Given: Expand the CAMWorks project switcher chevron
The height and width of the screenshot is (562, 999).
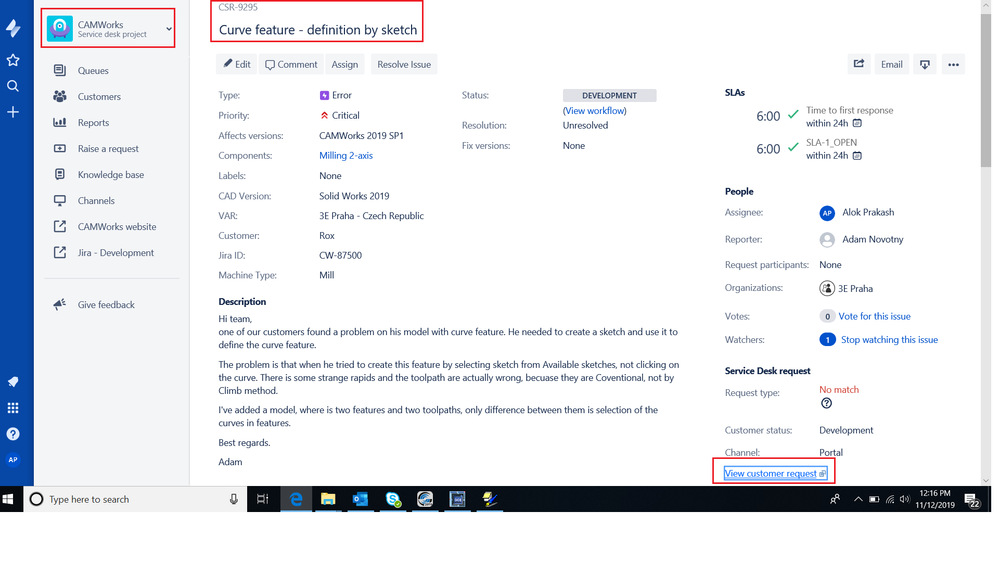Looking at the screenshot, I should pyautogui.click(x=169, y=29).
